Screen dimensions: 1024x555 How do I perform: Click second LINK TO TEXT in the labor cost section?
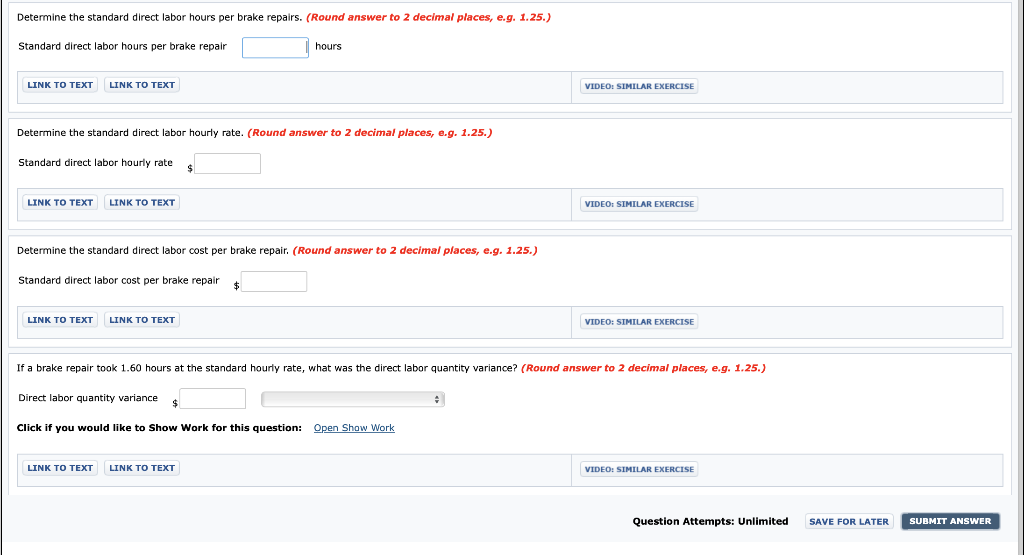142,320
